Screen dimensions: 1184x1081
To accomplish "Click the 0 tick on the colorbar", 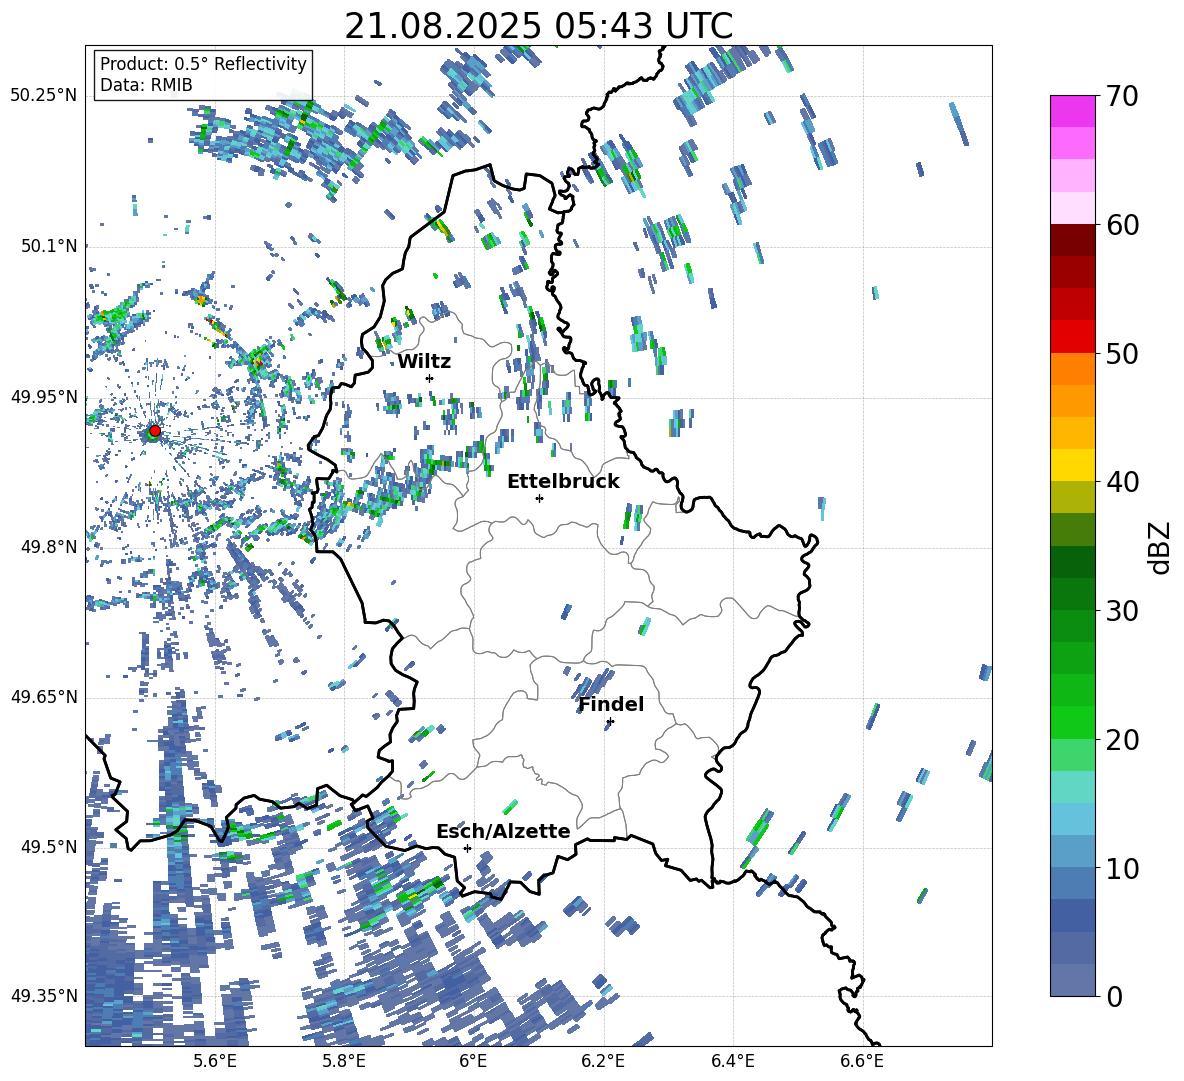I will [1114, 996].
